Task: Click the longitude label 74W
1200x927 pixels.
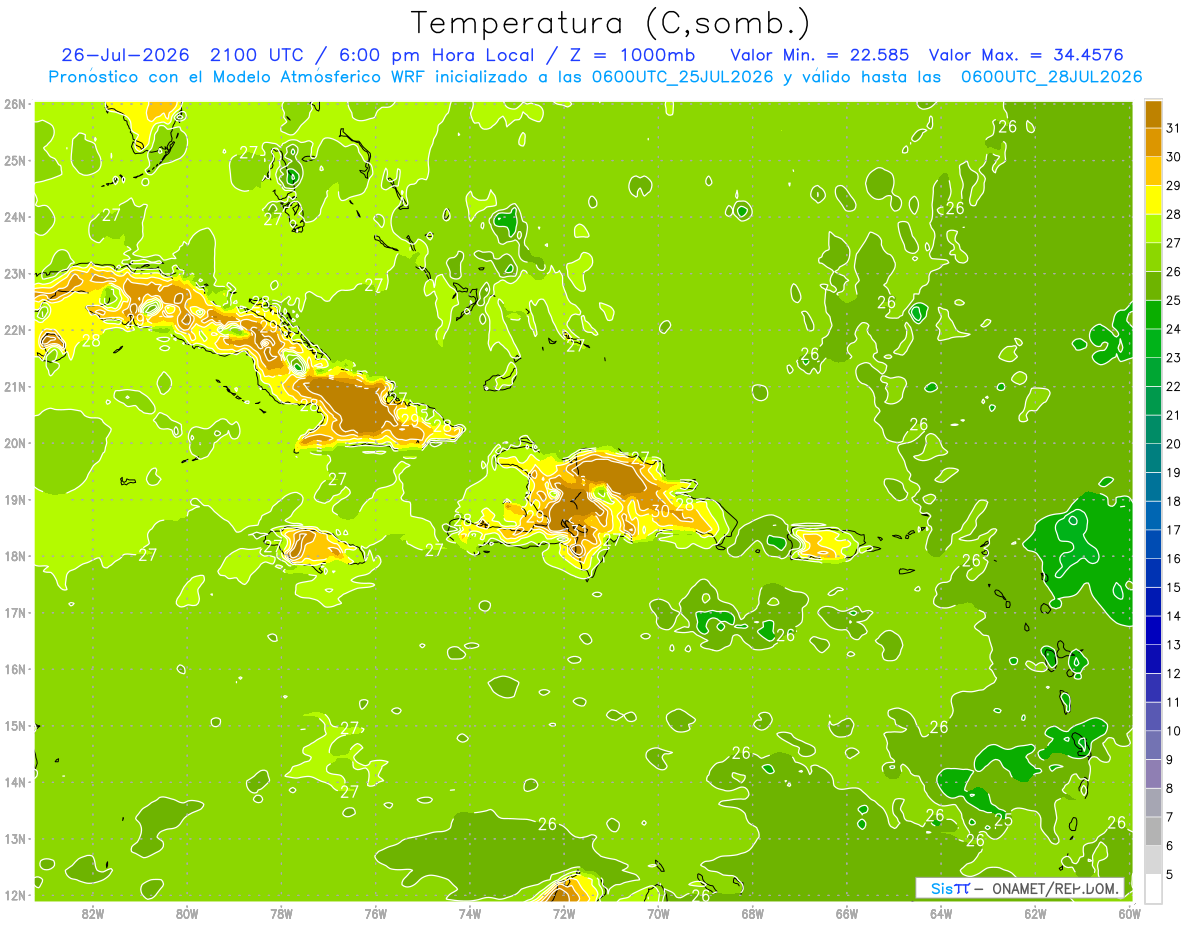Action: (469, 913)
